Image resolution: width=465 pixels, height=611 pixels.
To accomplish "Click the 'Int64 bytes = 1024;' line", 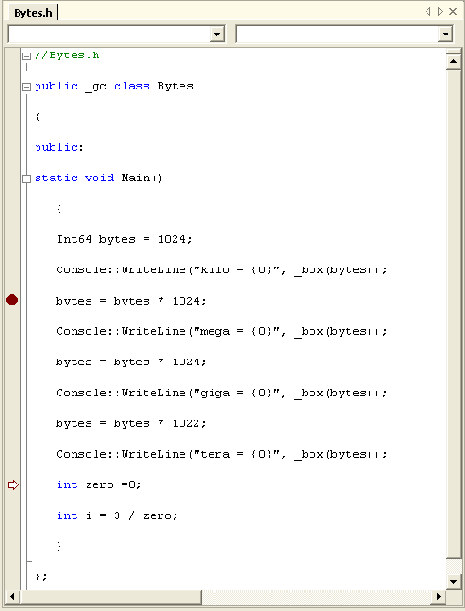I will pos(125,239).
